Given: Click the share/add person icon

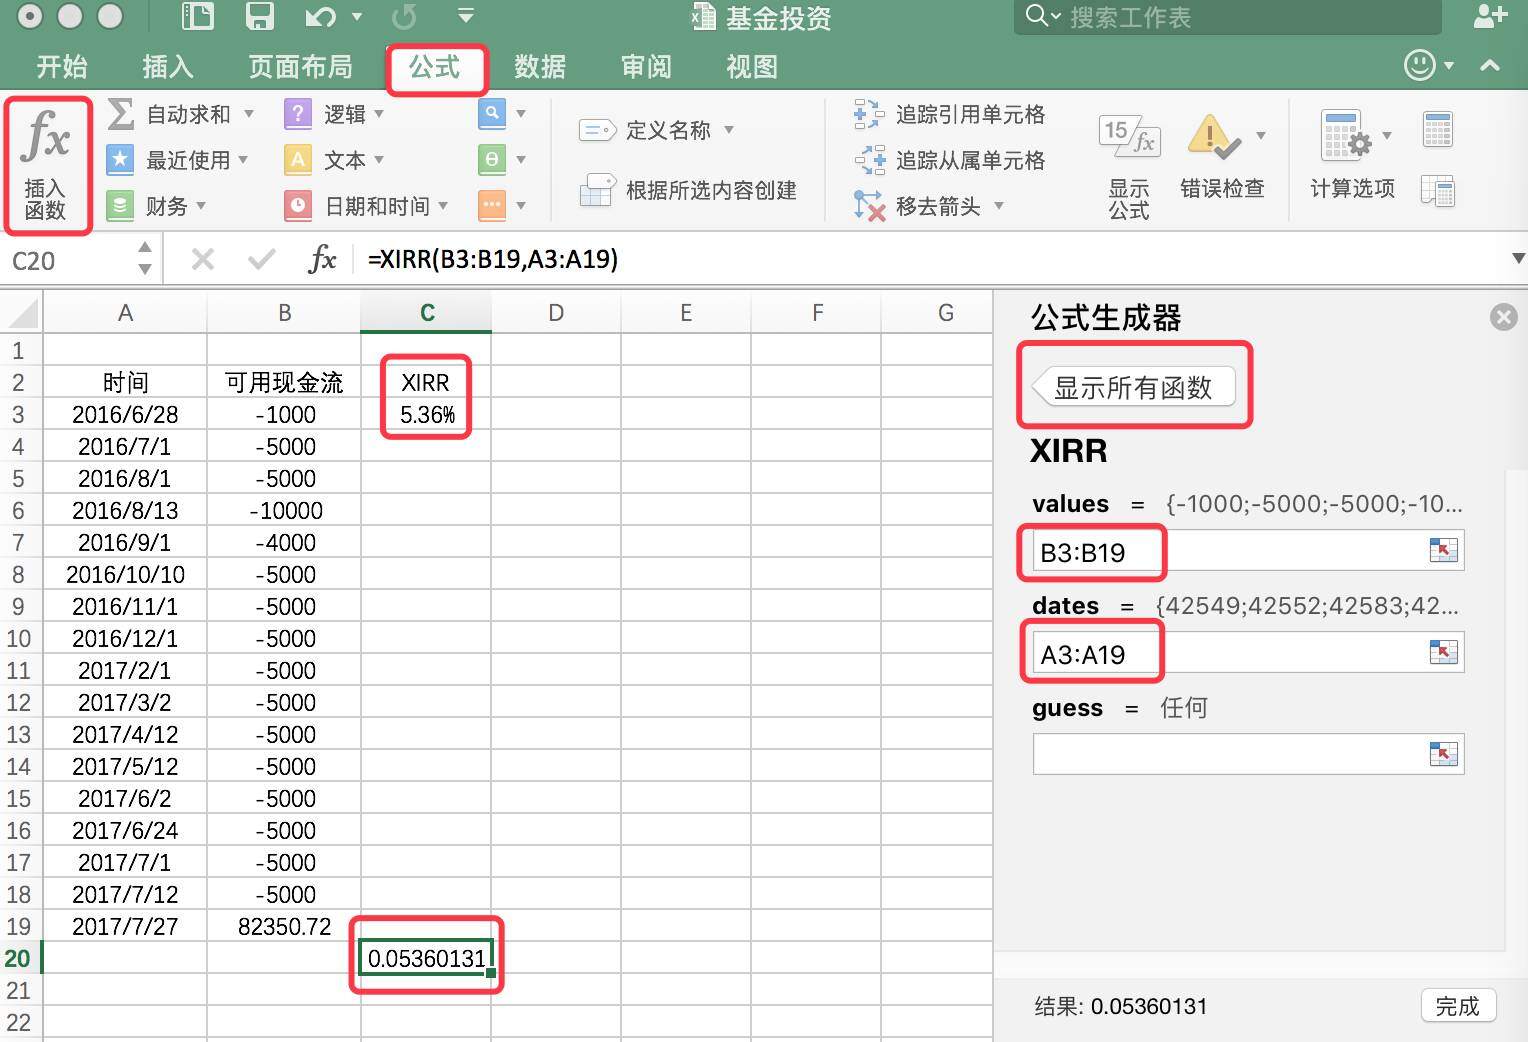Looking at the screenshot, I should (x=1490, y=16).
